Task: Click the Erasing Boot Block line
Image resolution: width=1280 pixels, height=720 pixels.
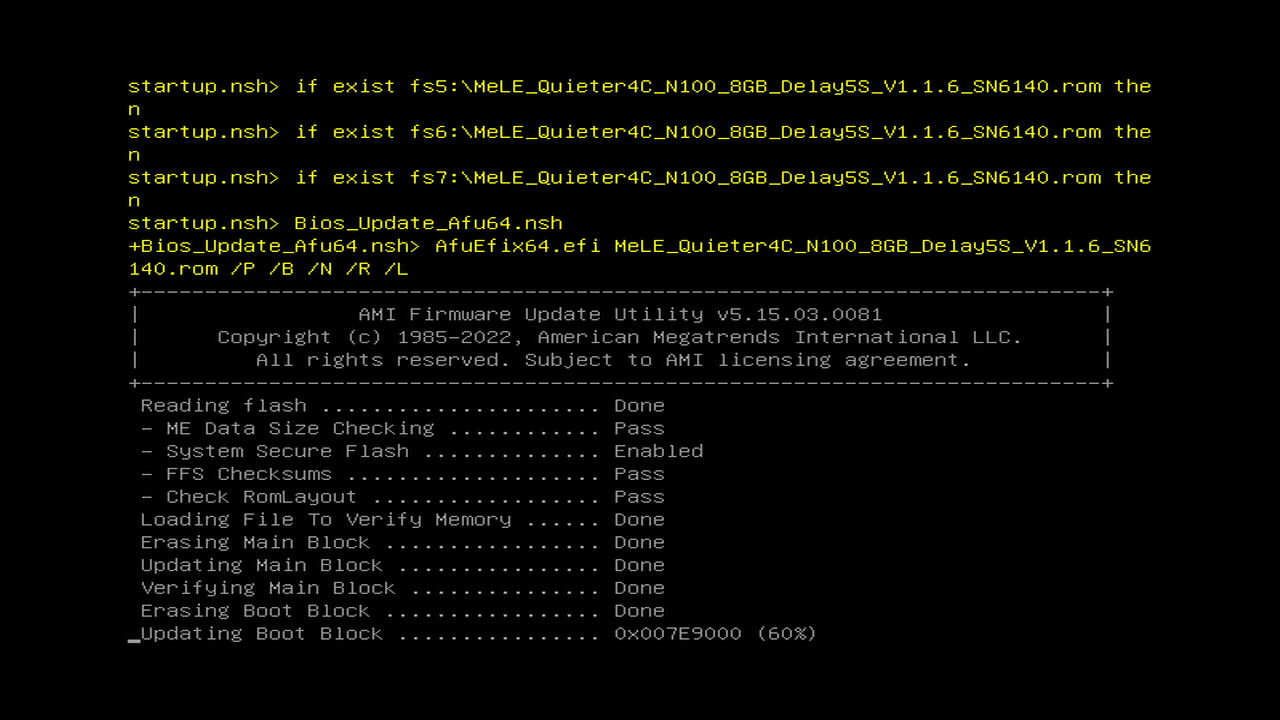Action: [x=402, y=611]
